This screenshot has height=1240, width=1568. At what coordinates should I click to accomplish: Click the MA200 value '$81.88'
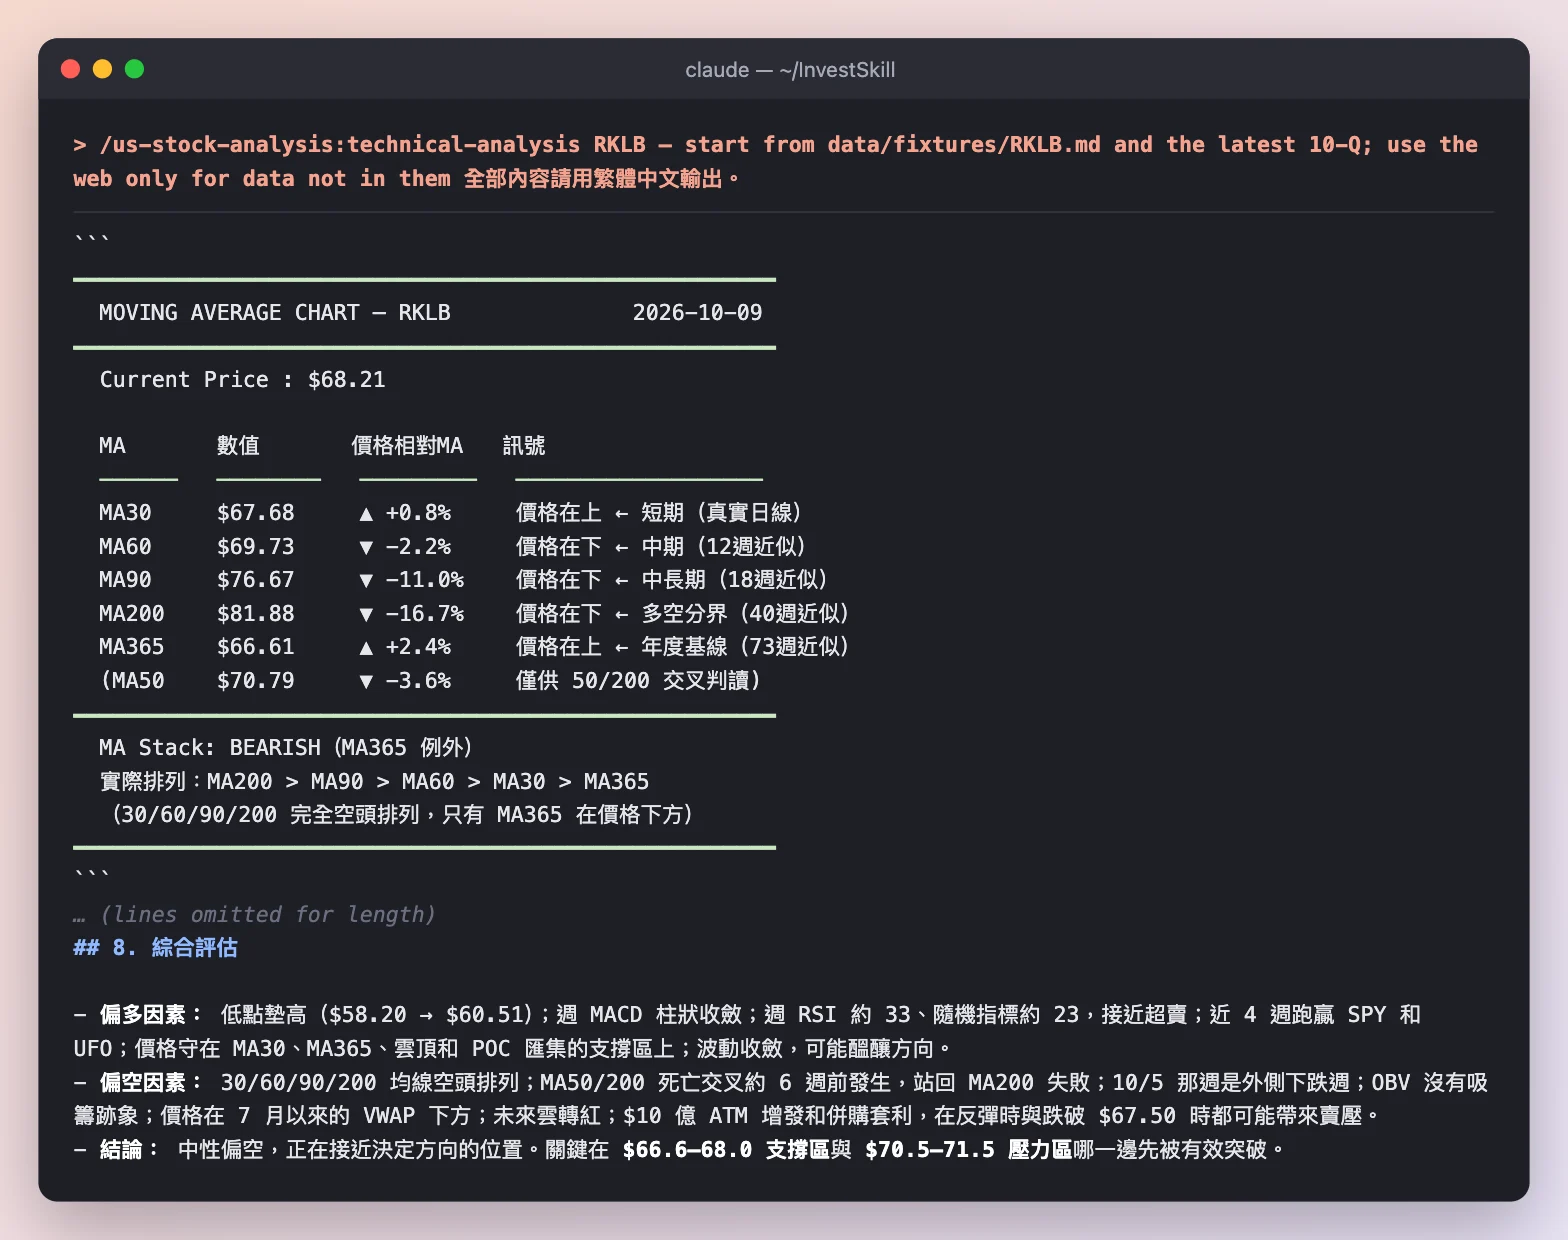pos(256,614)
